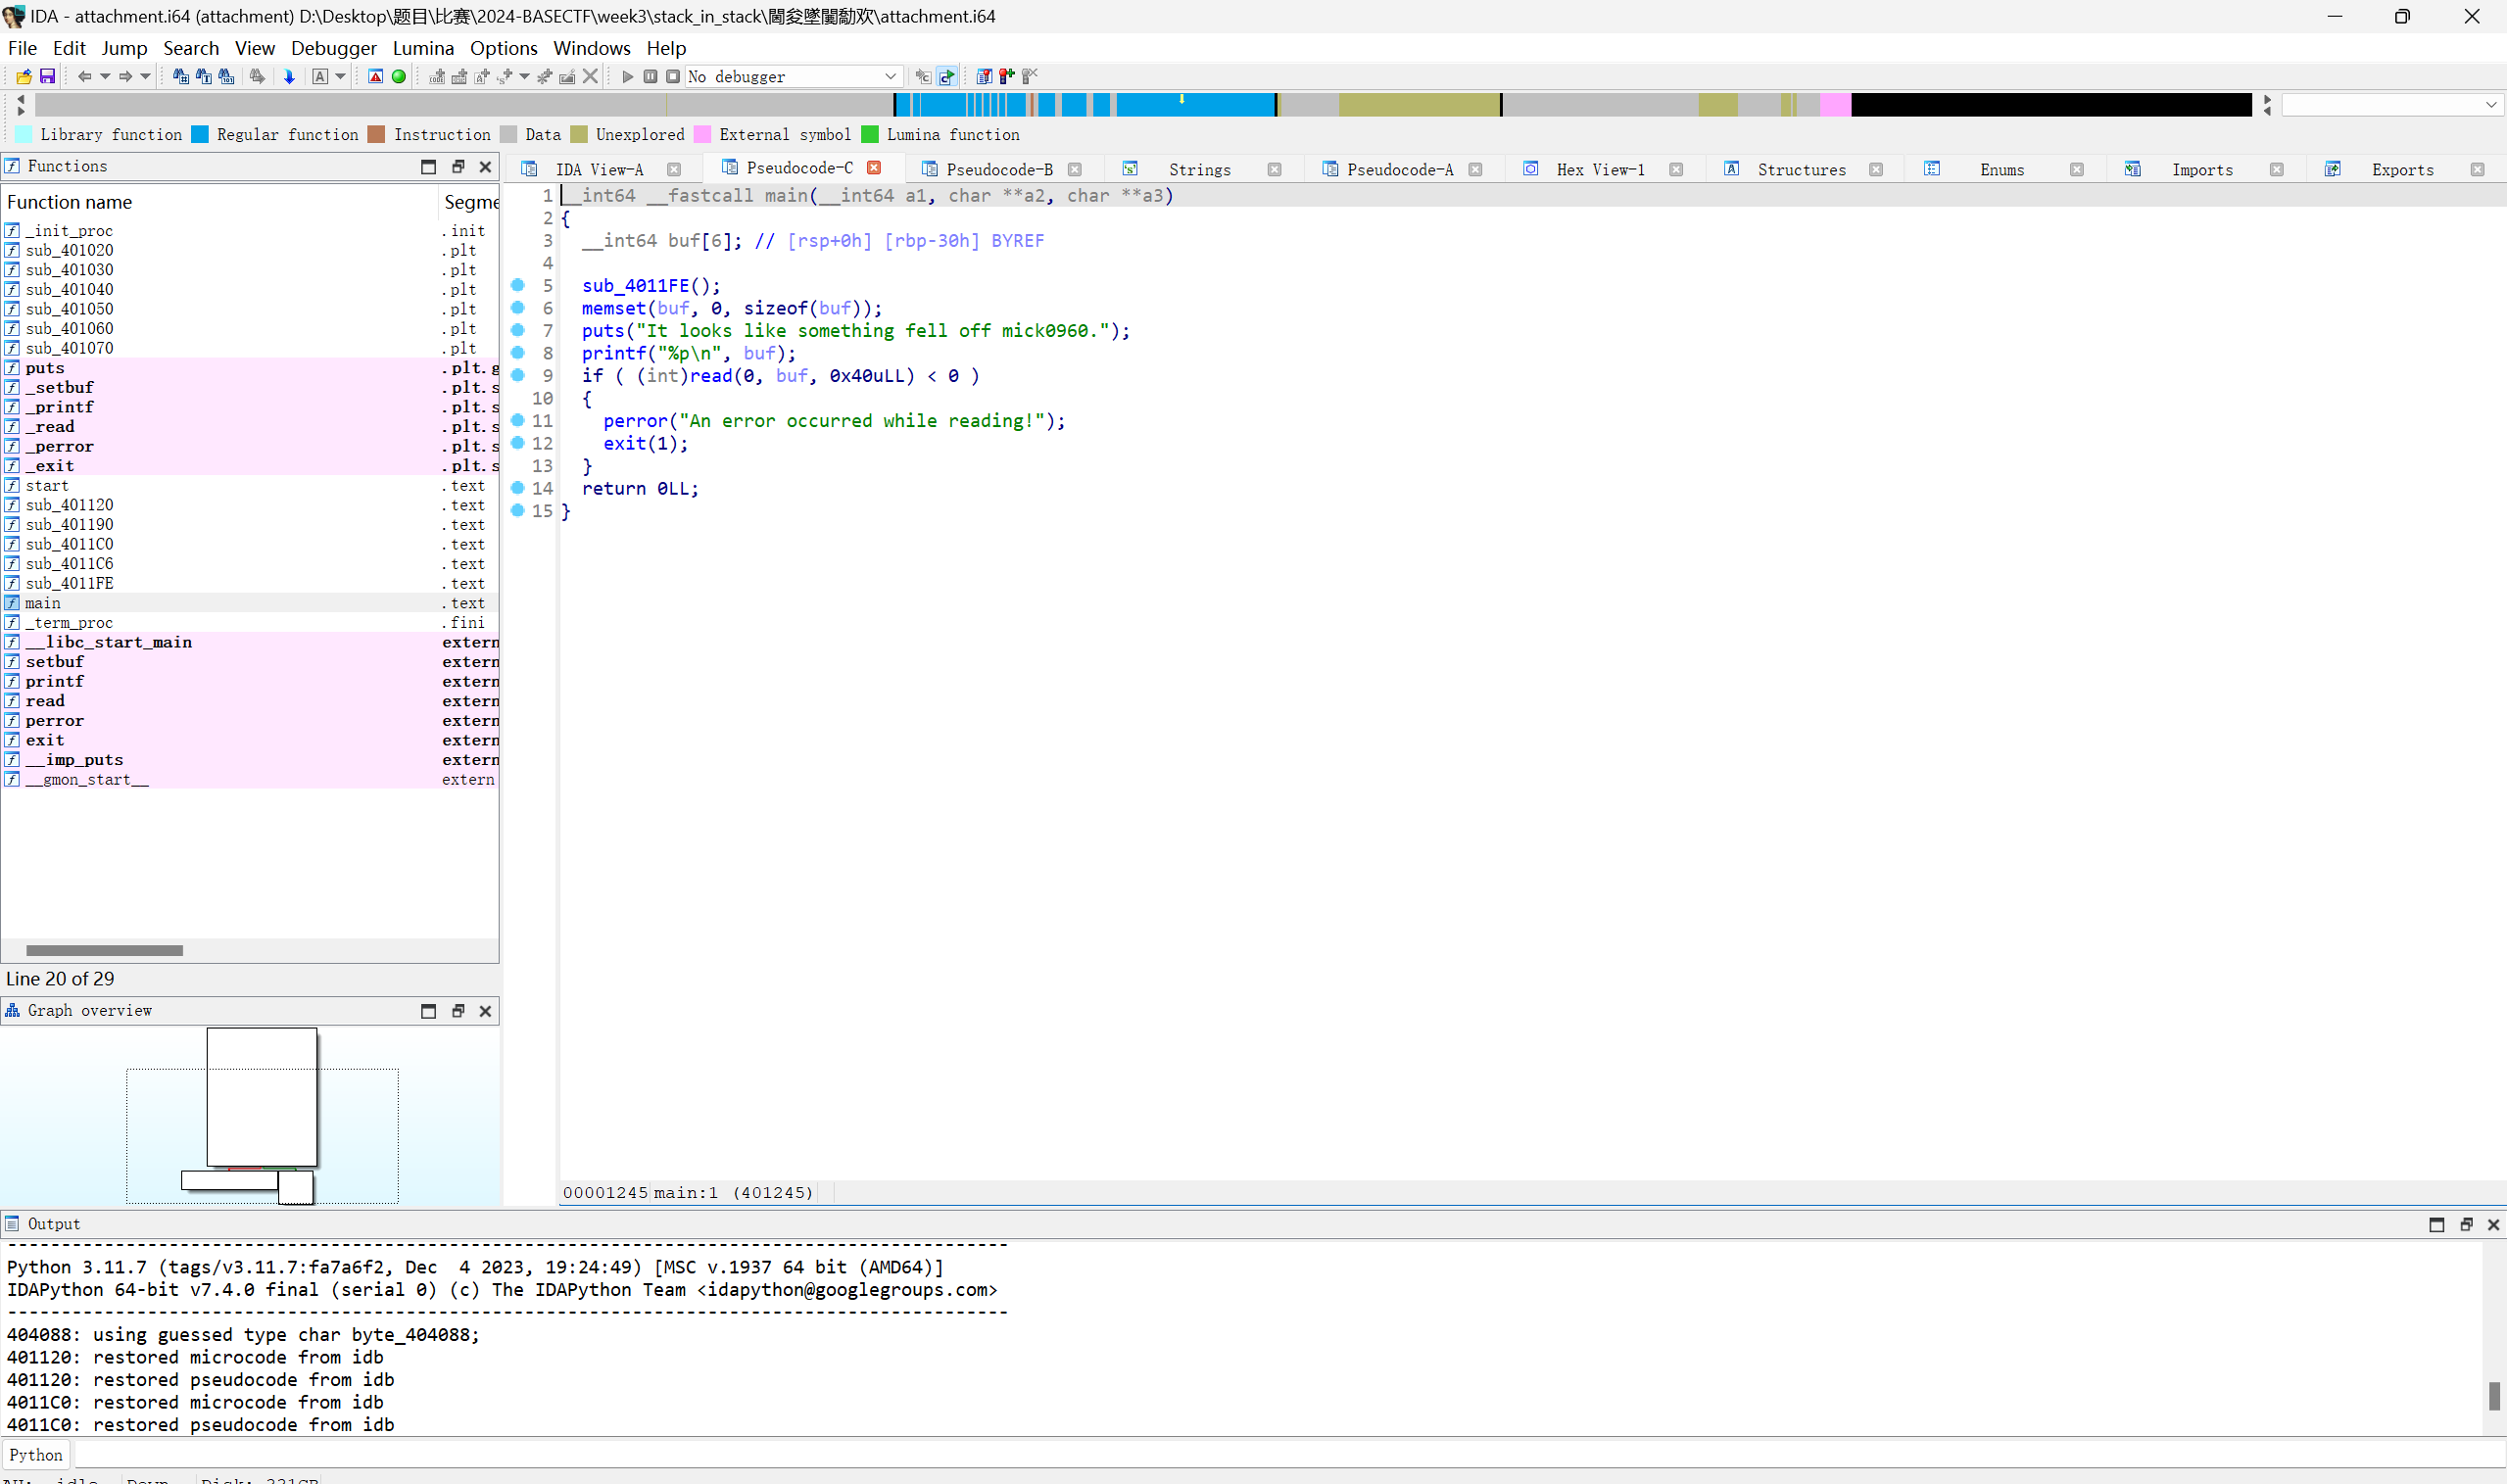Open the Options menu

503,48
